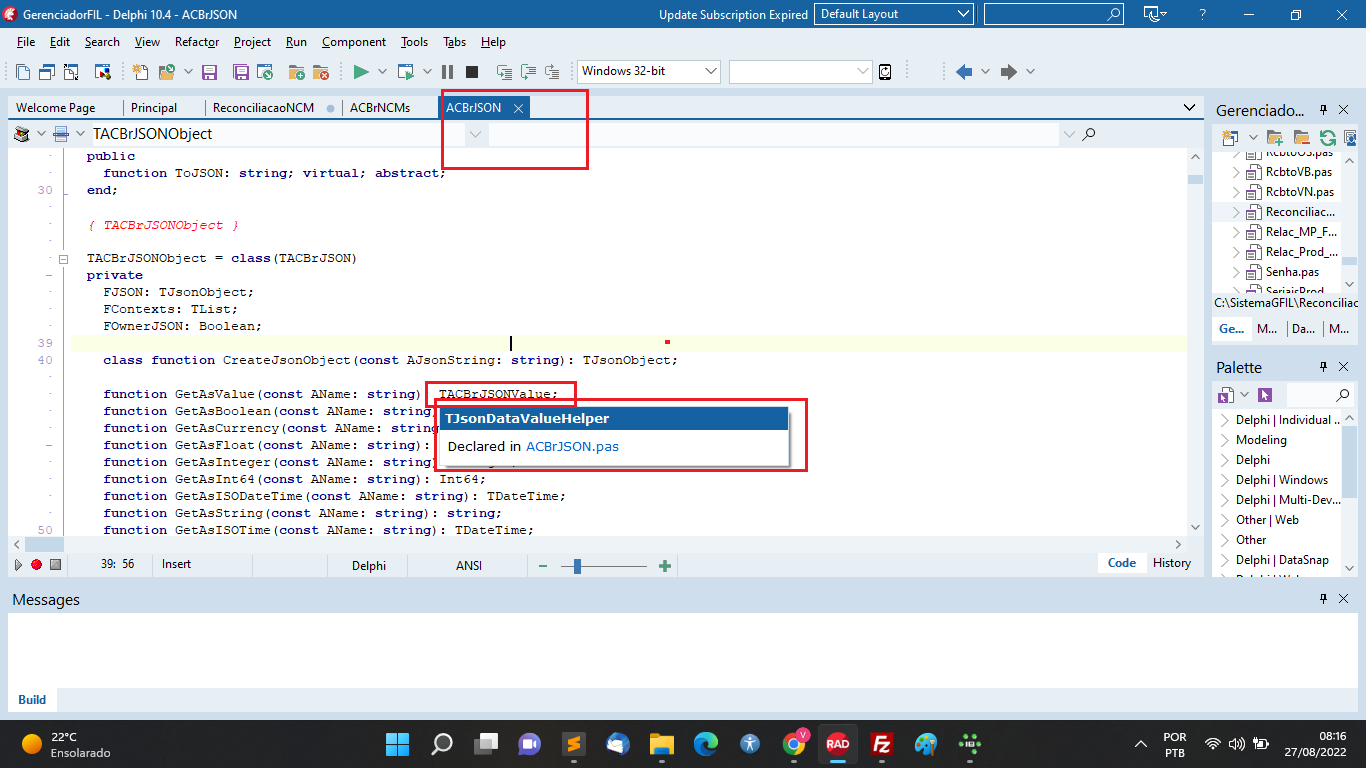Switch to the Welcome Page tab
Image resolution: width=1366 pixels, height=768 pixels.
tap(56, 108)
